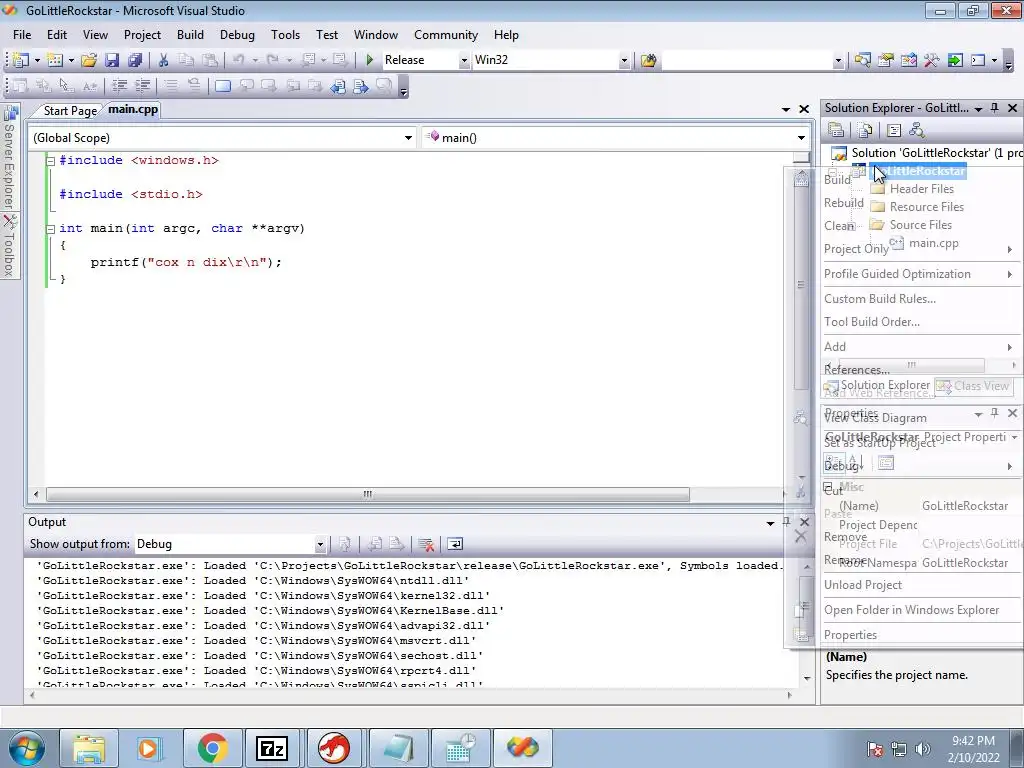Image resolution: width=1024 pixels, height=768 pixels.
Task: Click the volume speaker tray icon
Action: tap(923, 749)
